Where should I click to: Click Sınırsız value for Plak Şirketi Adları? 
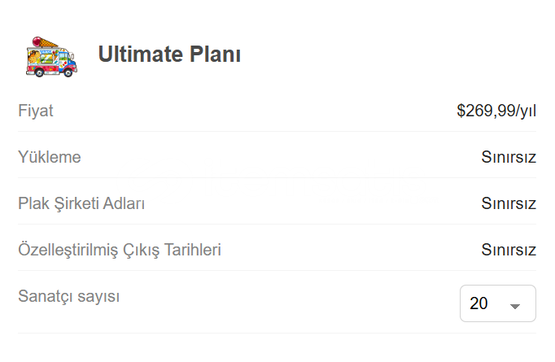(509, 203)
